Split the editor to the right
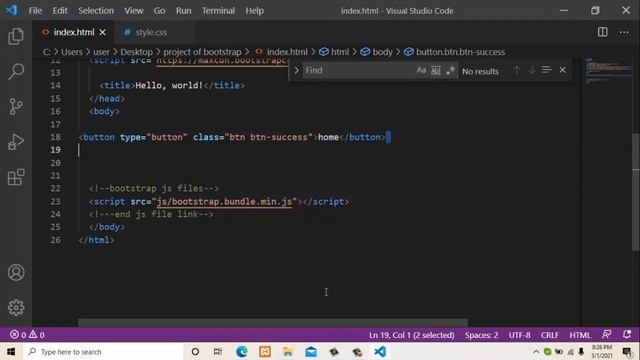 602,32
